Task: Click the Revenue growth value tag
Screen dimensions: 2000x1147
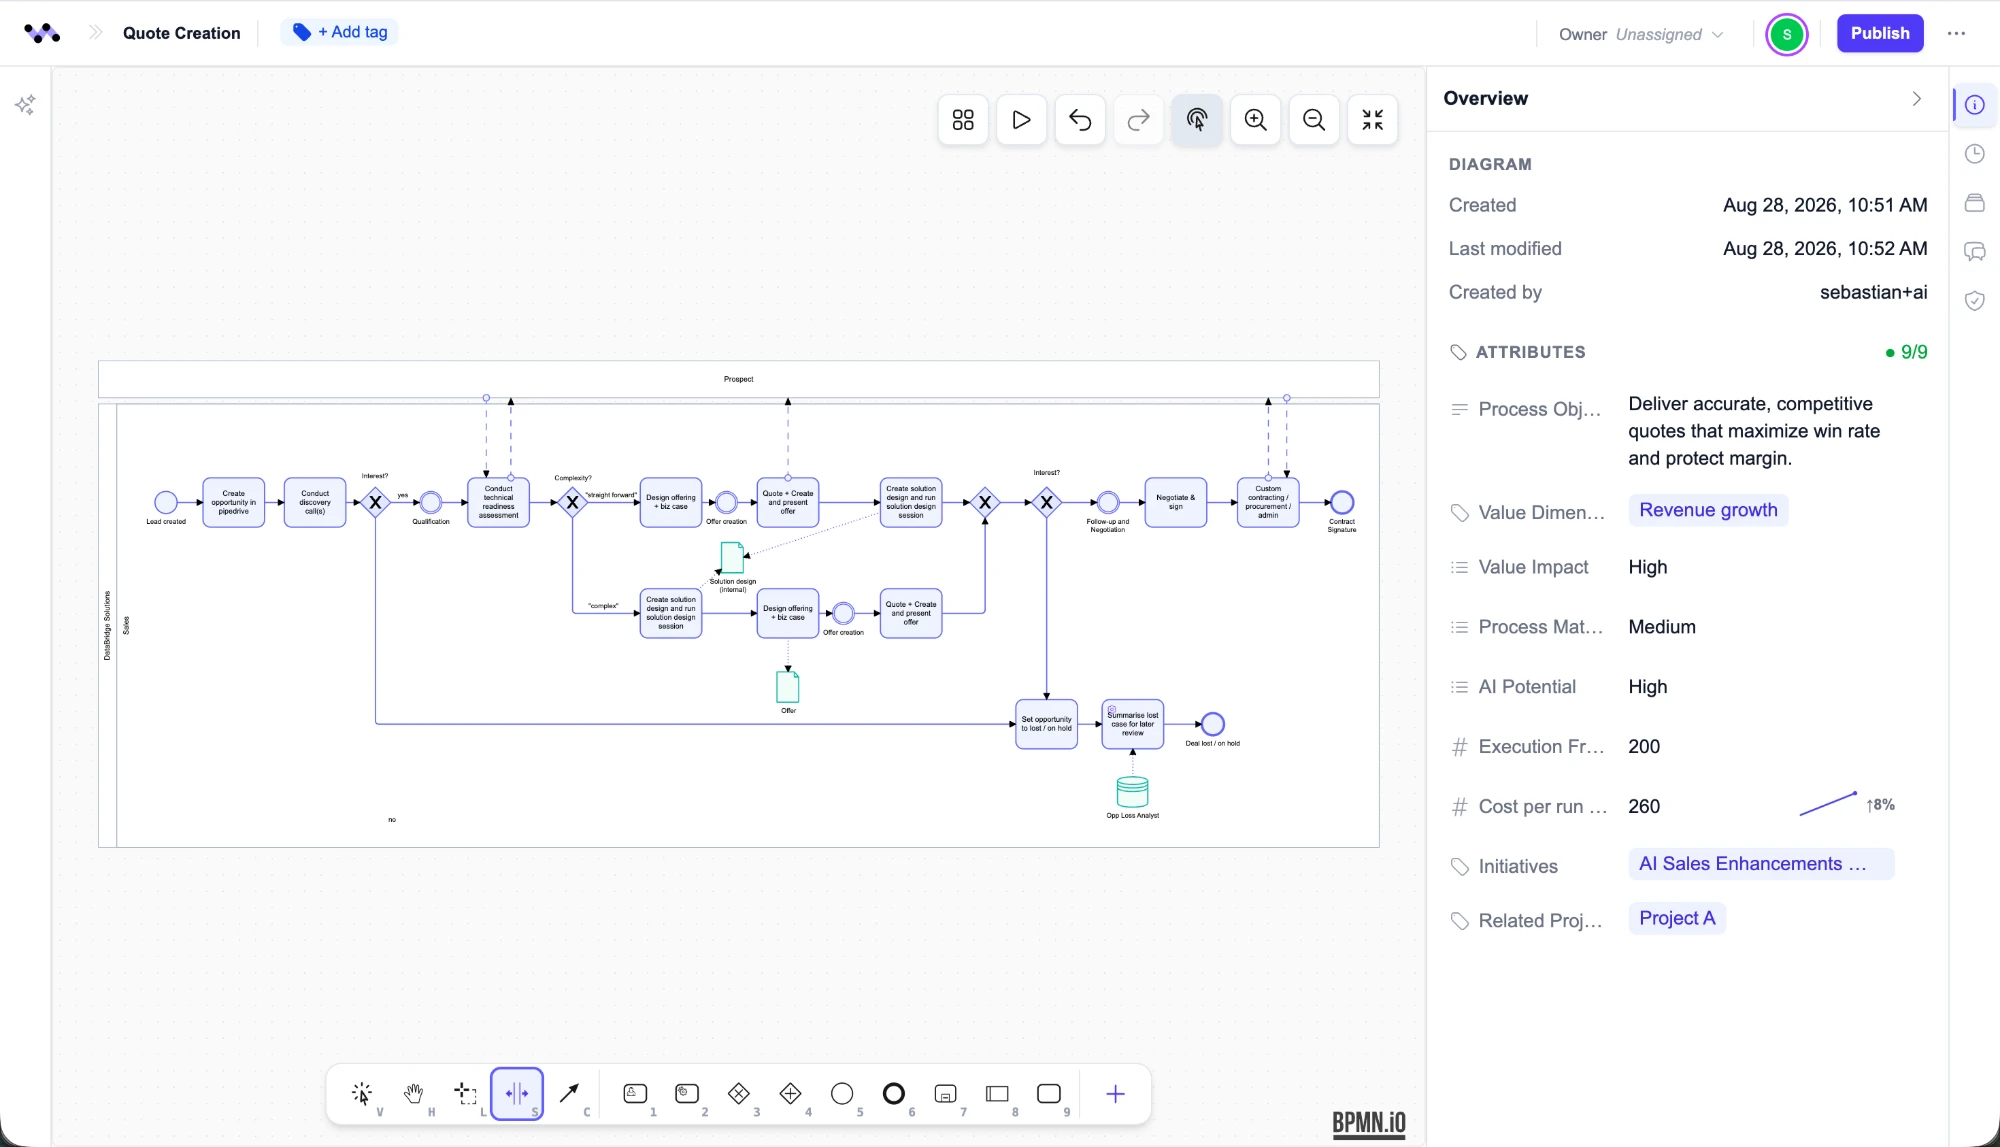Action: (1708, 510)
